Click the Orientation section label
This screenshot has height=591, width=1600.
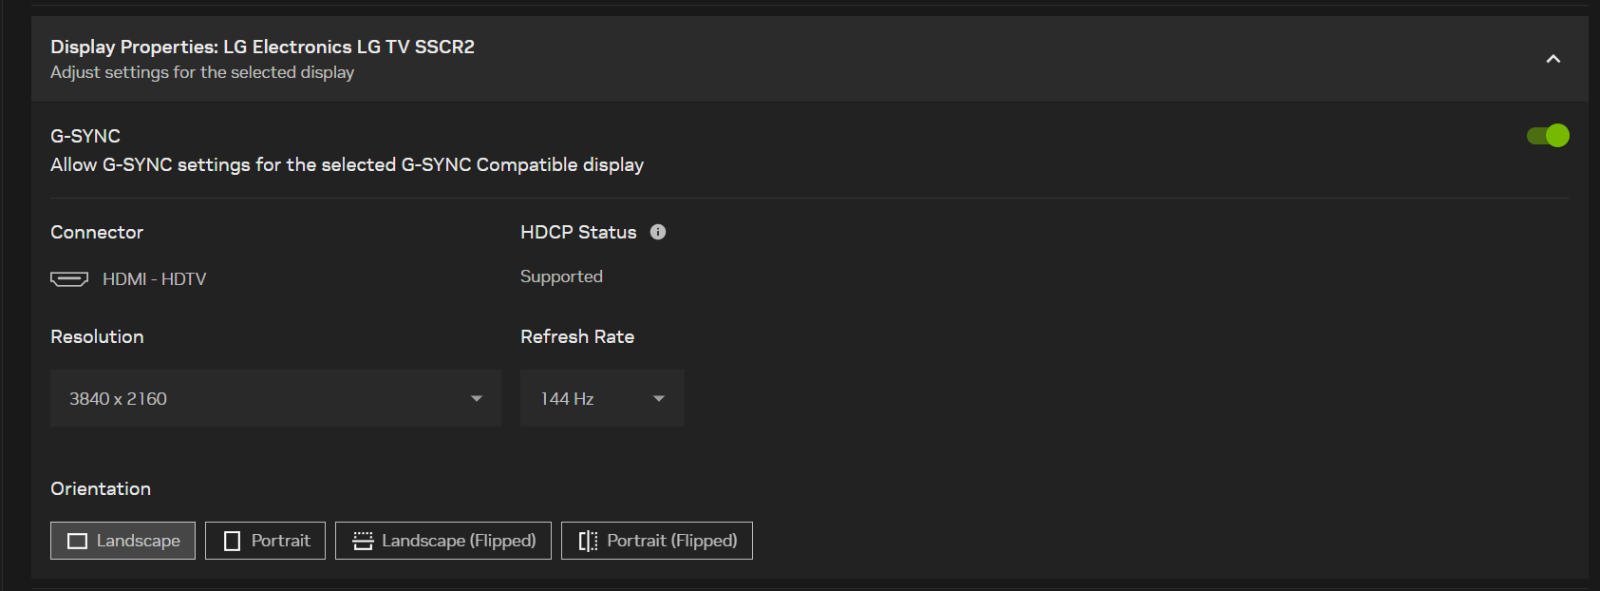click(x=100, y=489)
